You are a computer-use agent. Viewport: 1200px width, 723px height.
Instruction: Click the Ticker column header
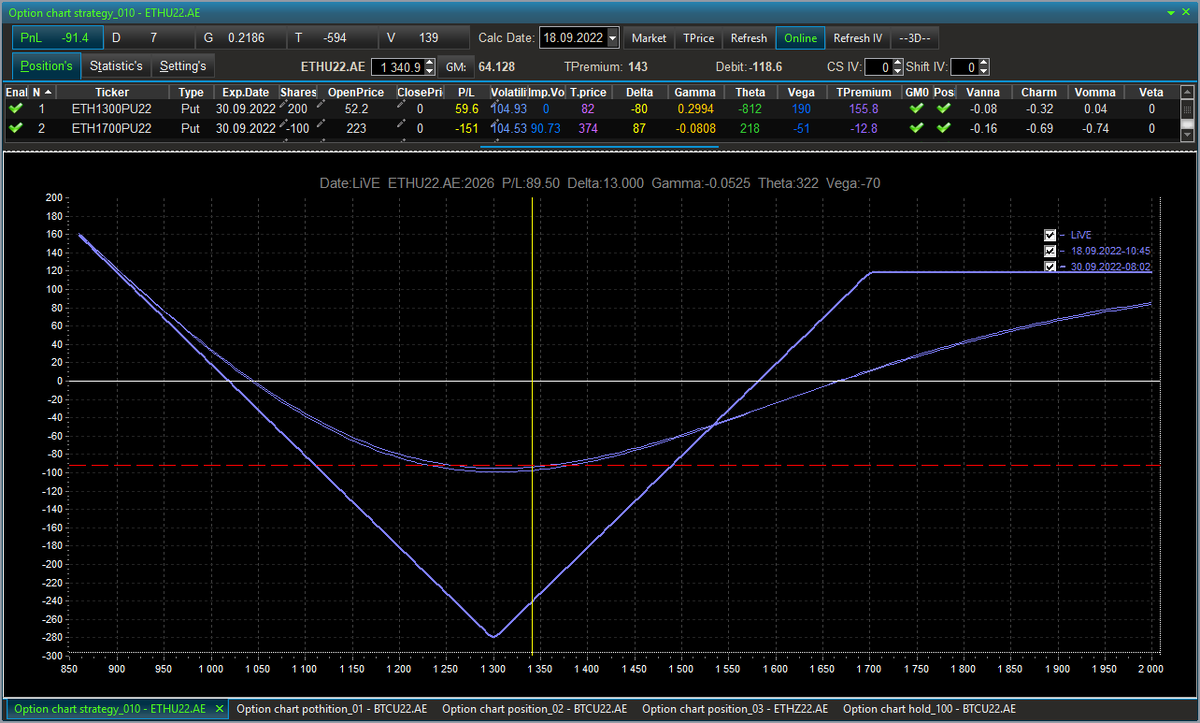coord(112,92)
